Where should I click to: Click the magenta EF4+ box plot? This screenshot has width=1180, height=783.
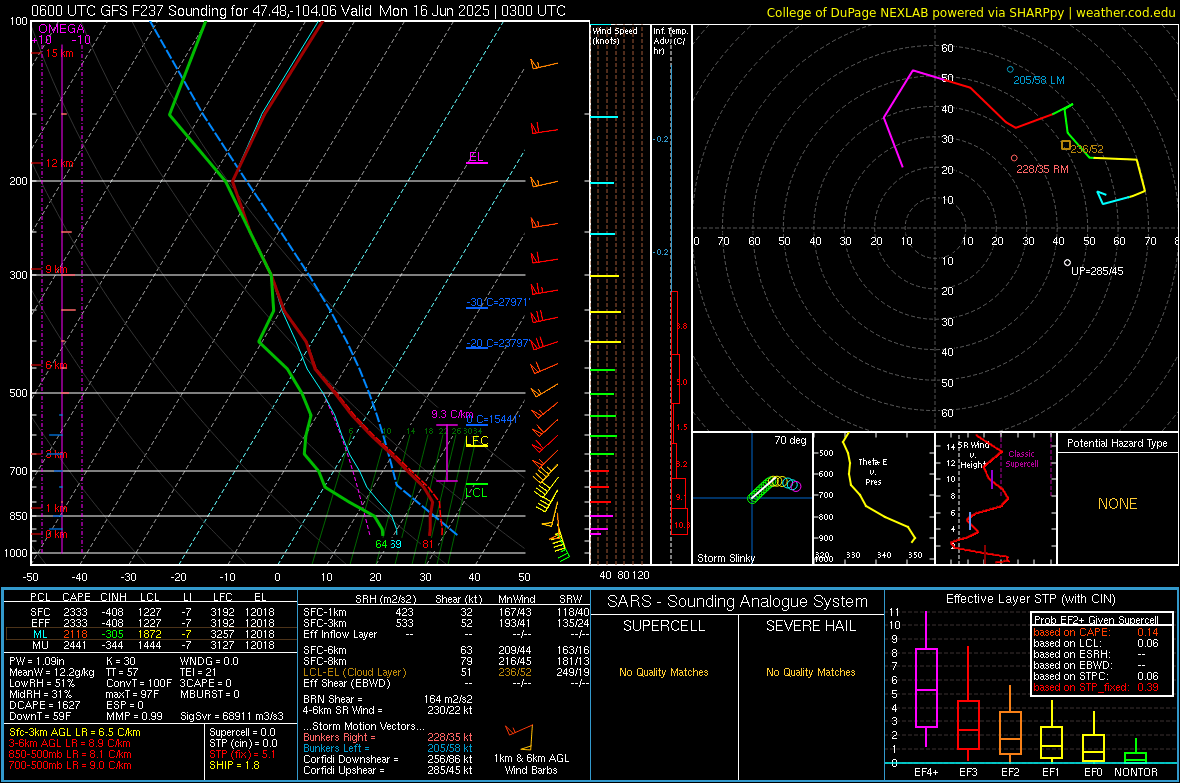[926, 679]
